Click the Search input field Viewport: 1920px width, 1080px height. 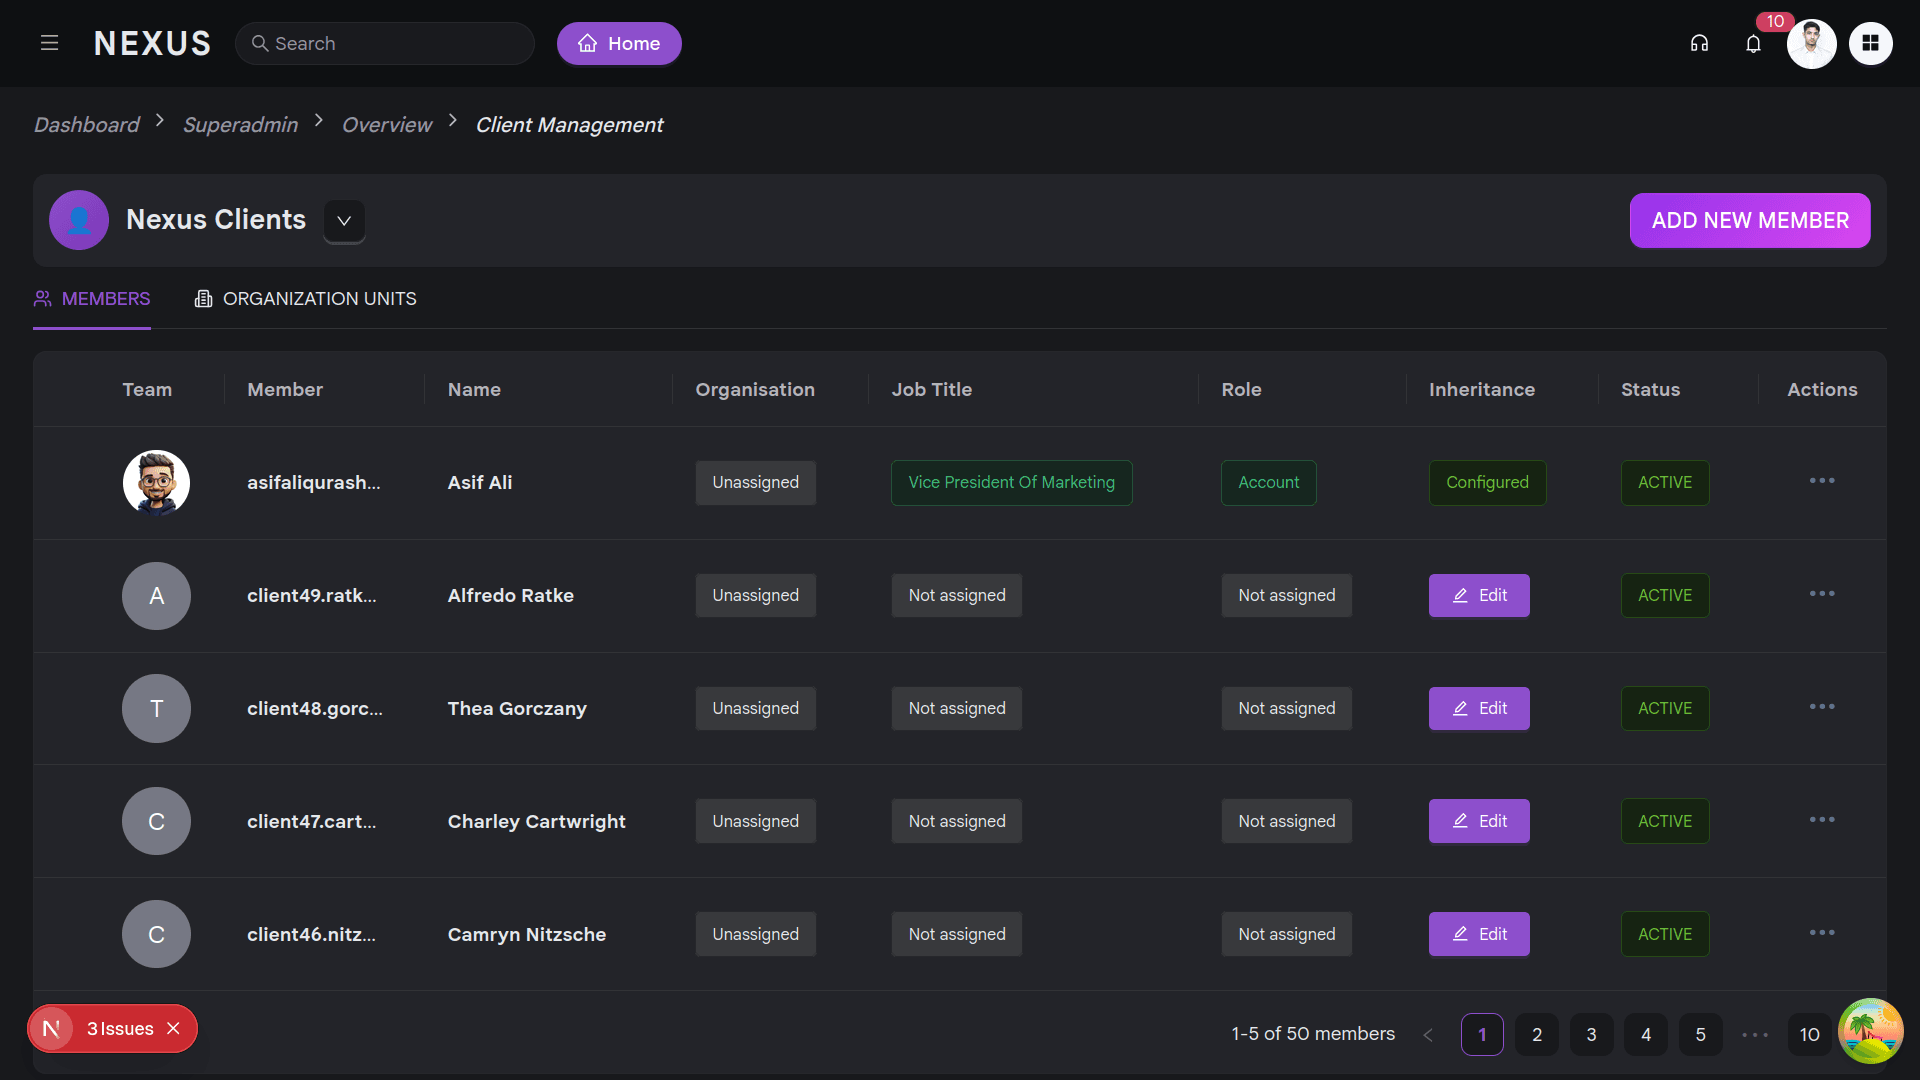tap(385, 43)
